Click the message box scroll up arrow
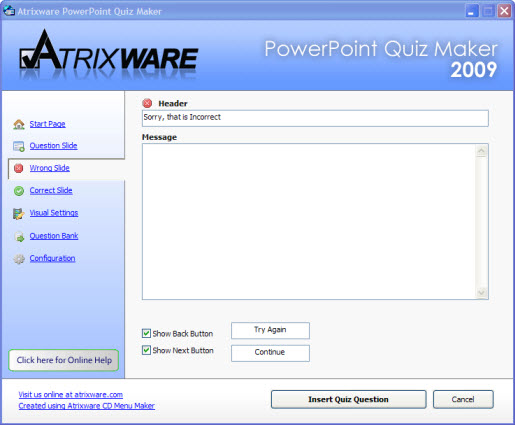The height and width of the screenshot is (425, 515). click(x=481, y=152)
